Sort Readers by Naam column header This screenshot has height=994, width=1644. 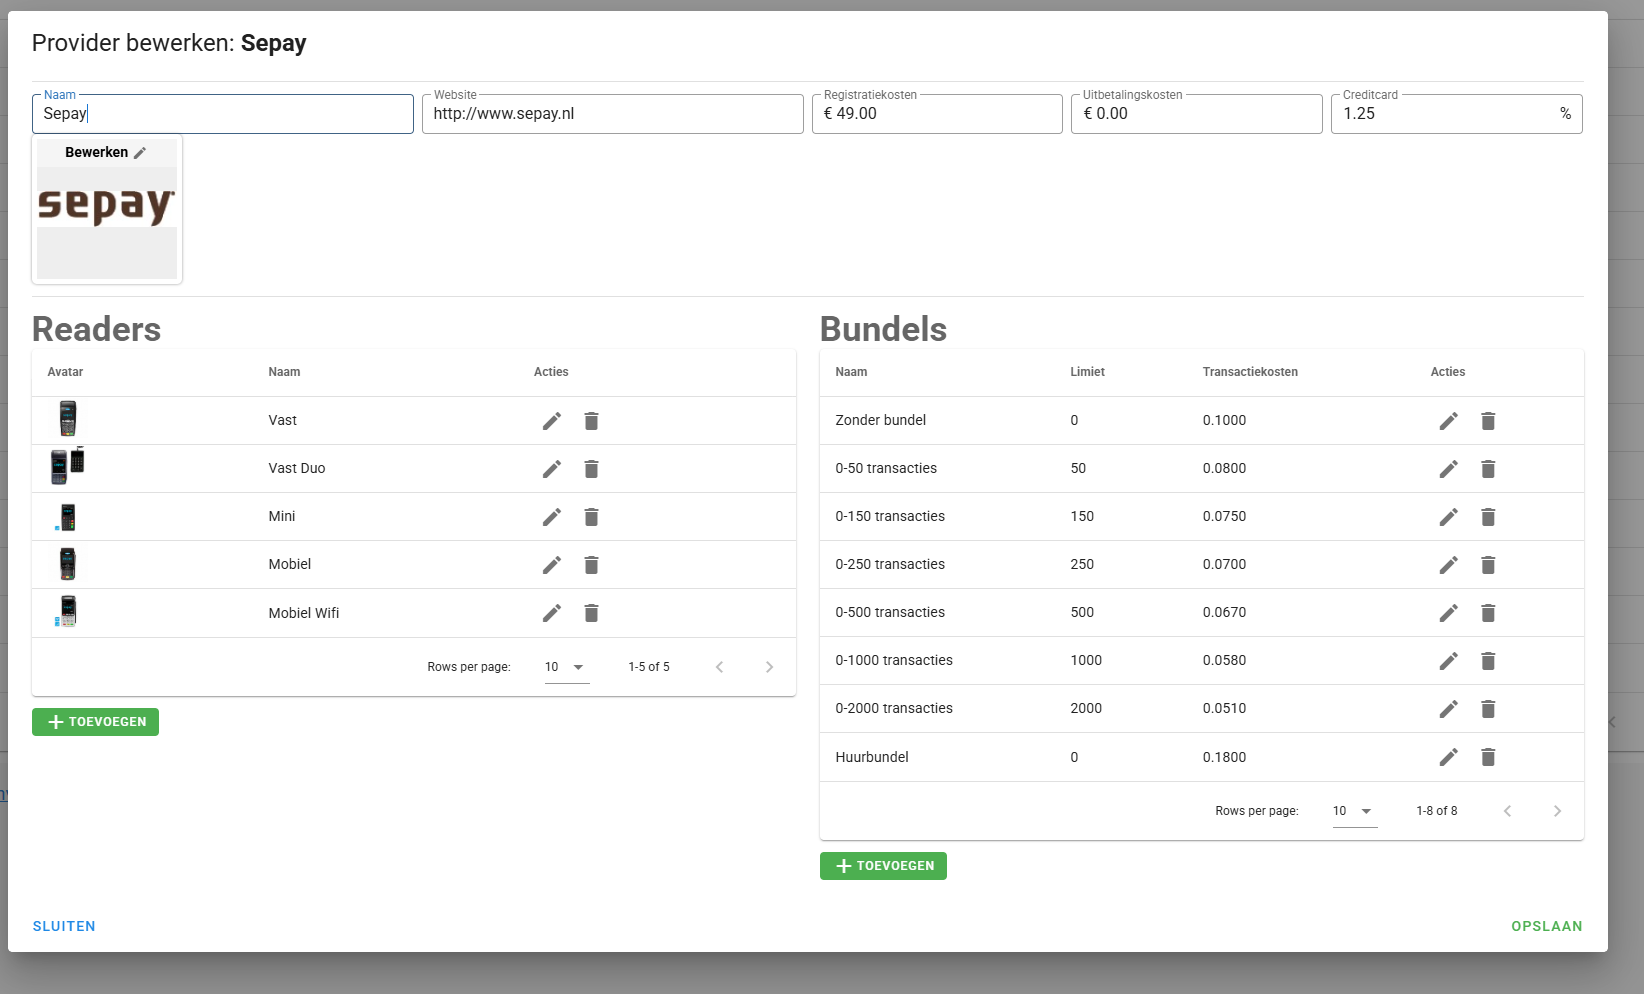coord(284,372)
